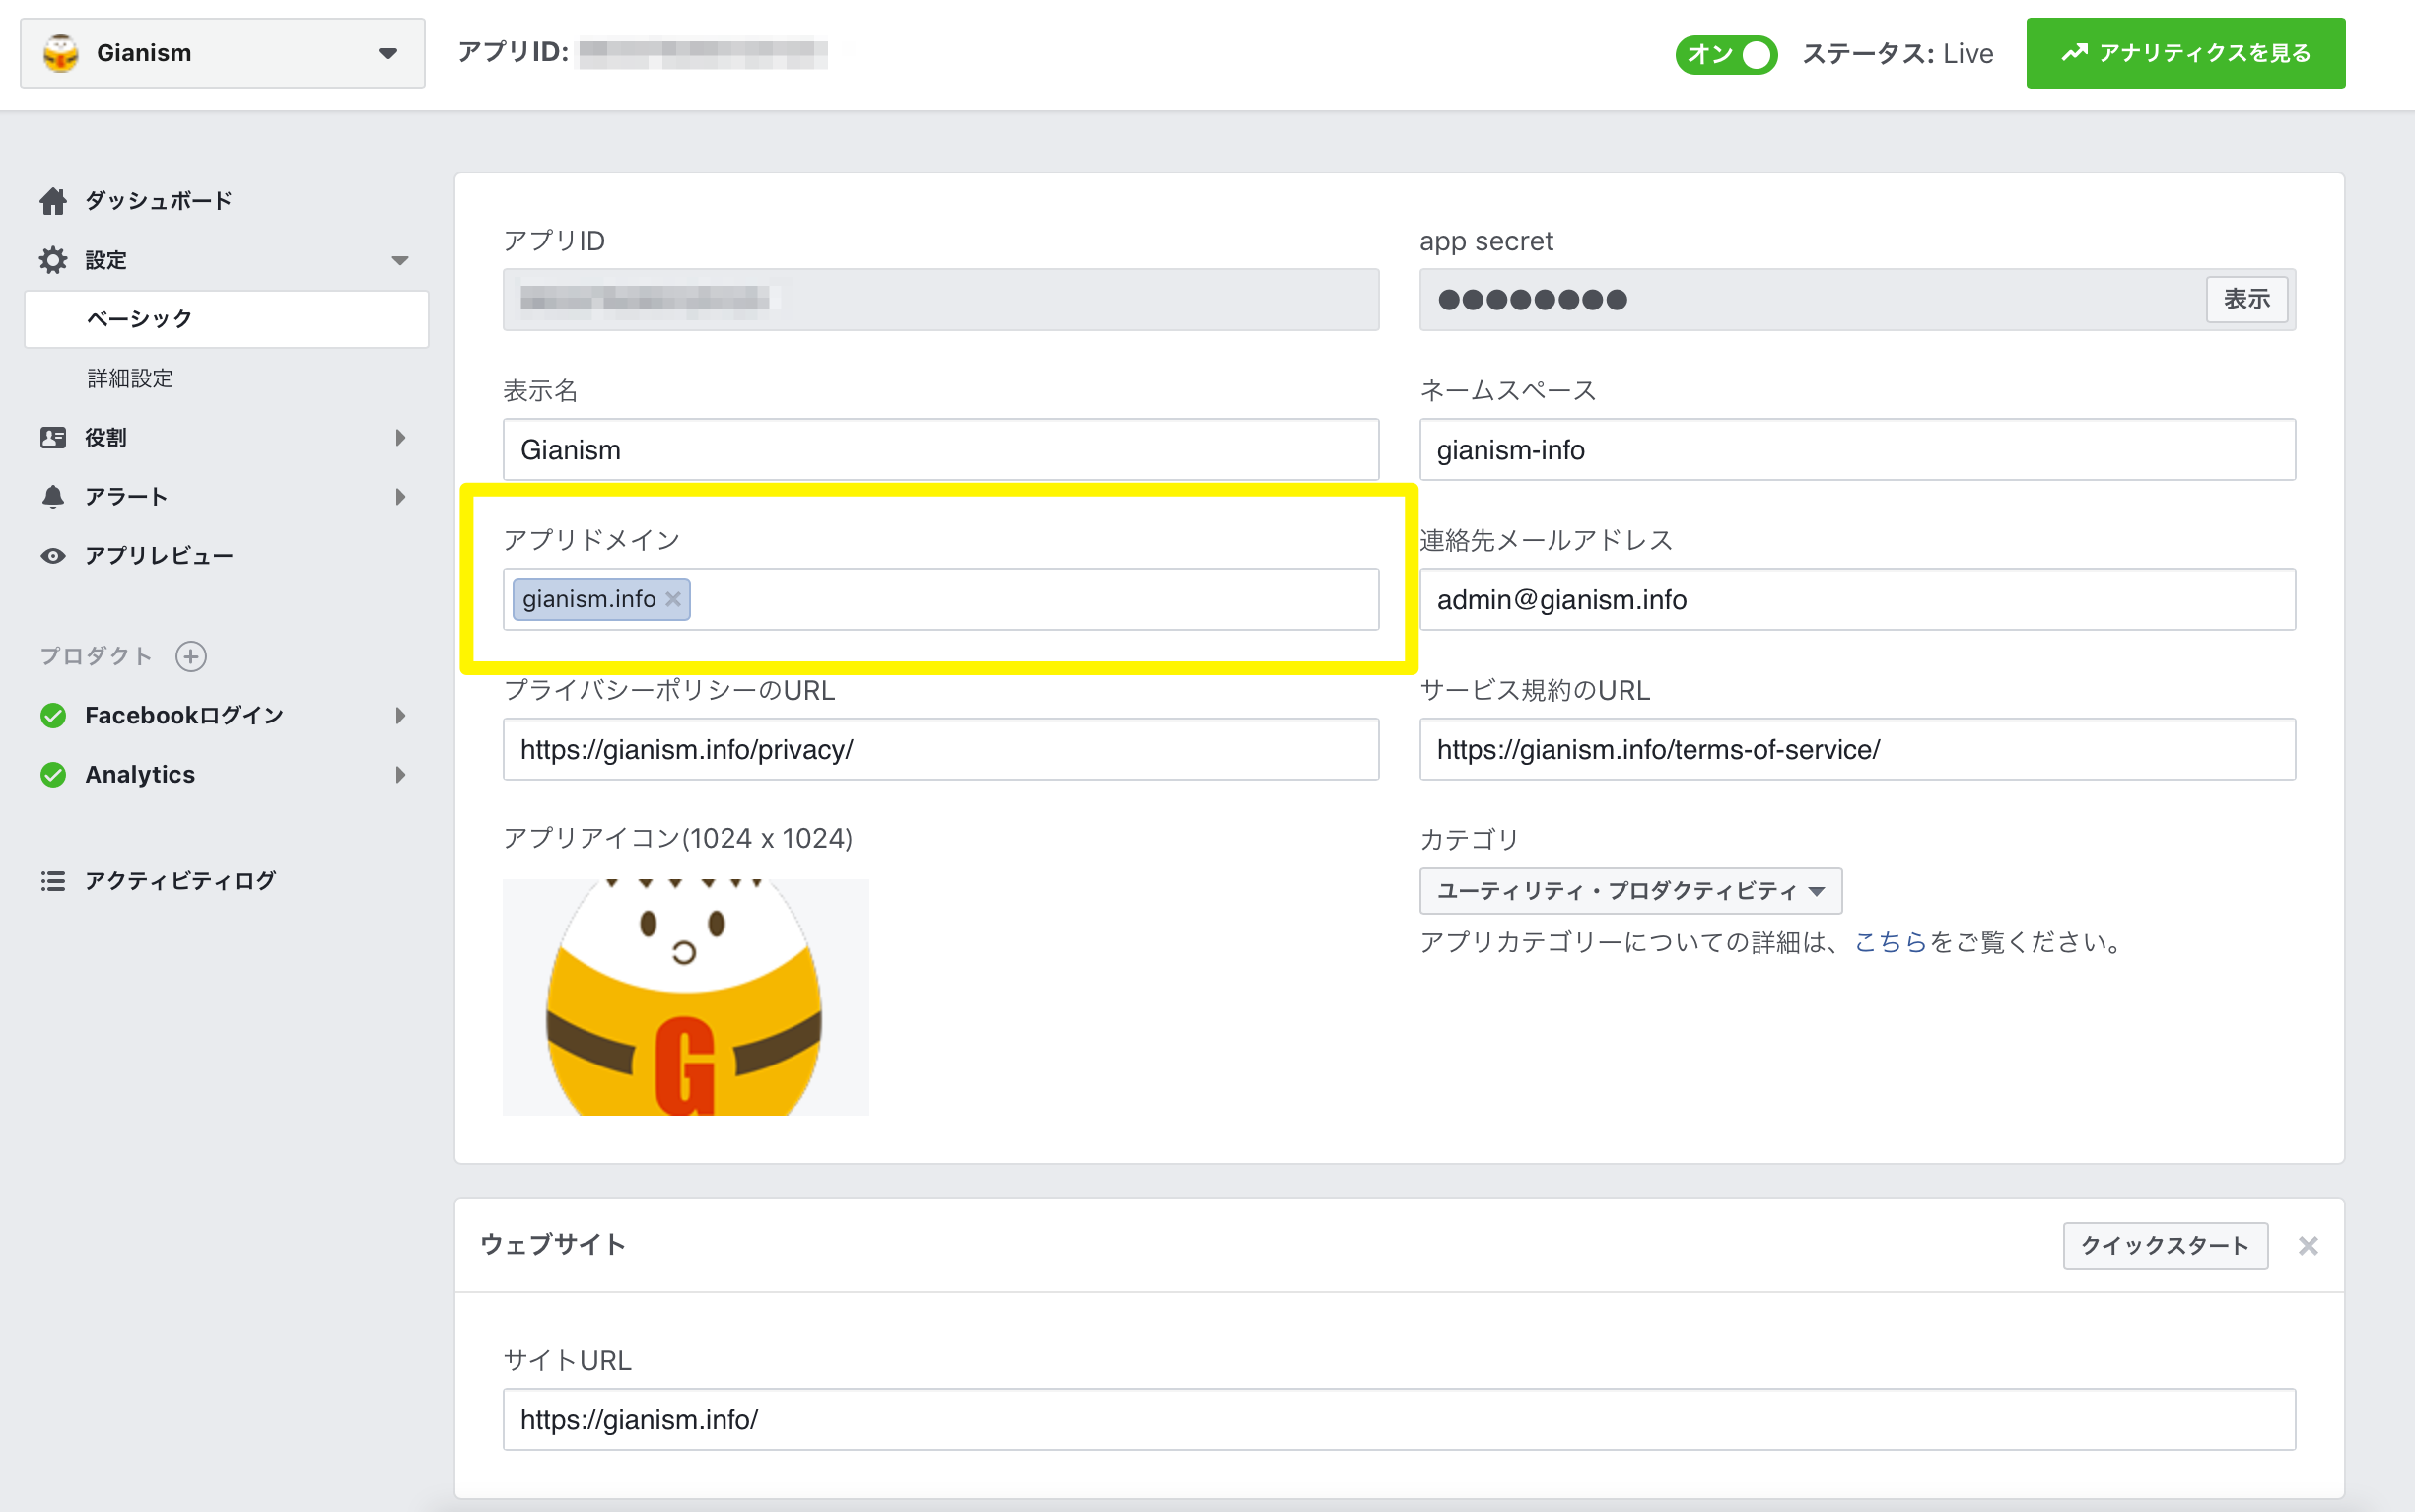Click the アナリティクスを見る button

2185,53
